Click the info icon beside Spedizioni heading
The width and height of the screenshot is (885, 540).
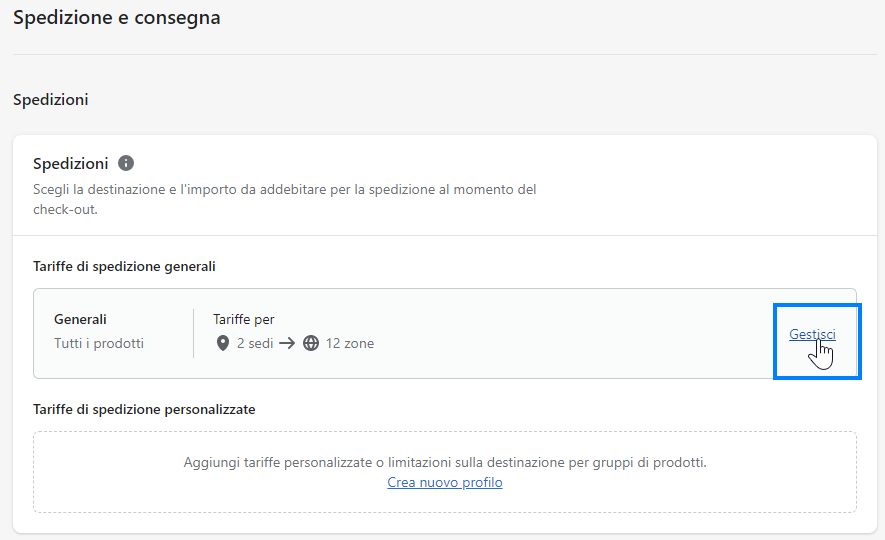click(x=126, y=163)
